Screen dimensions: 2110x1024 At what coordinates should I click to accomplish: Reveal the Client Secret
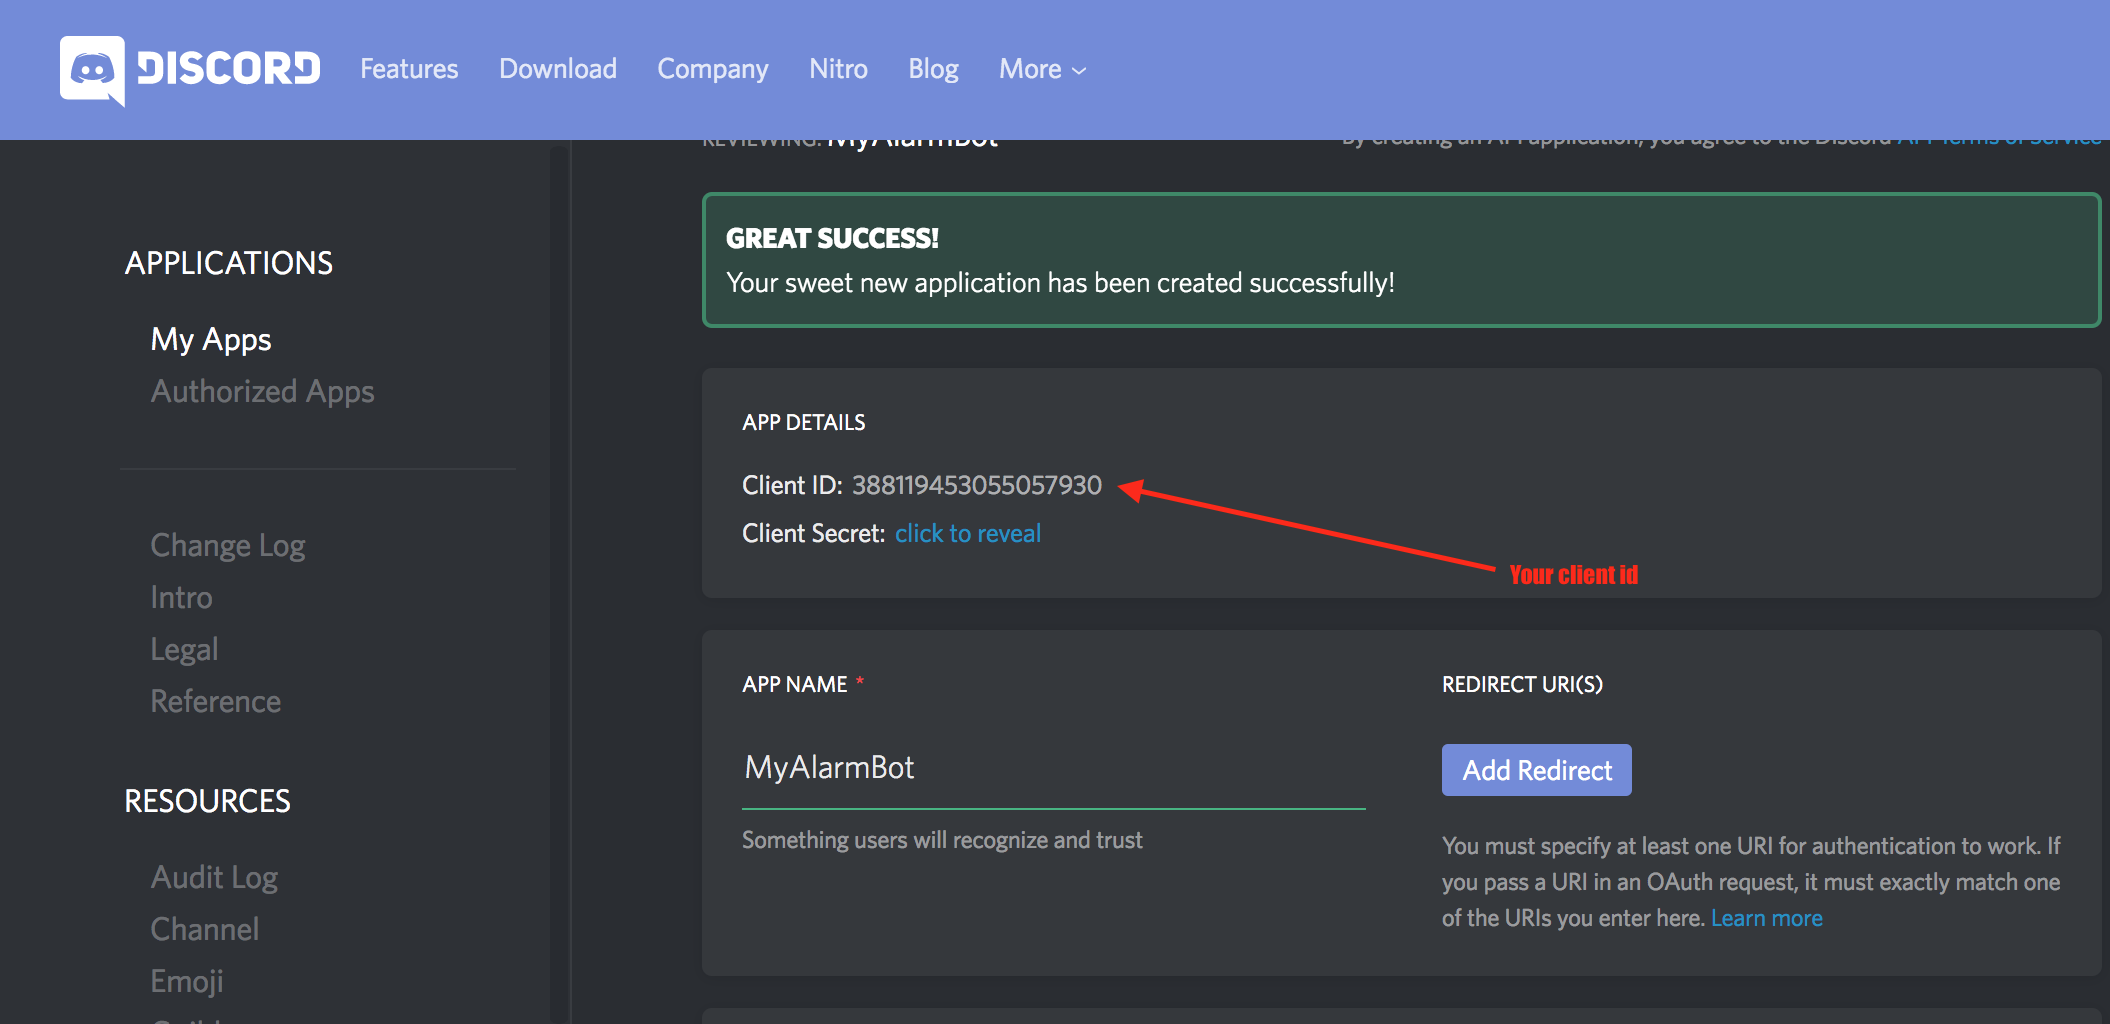967,533
